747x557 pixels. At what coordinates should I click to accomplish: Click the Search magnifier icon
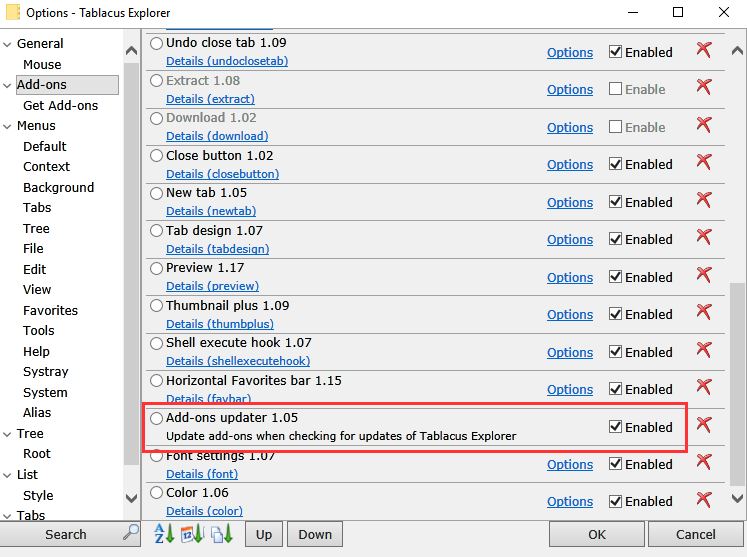[131, 532]
